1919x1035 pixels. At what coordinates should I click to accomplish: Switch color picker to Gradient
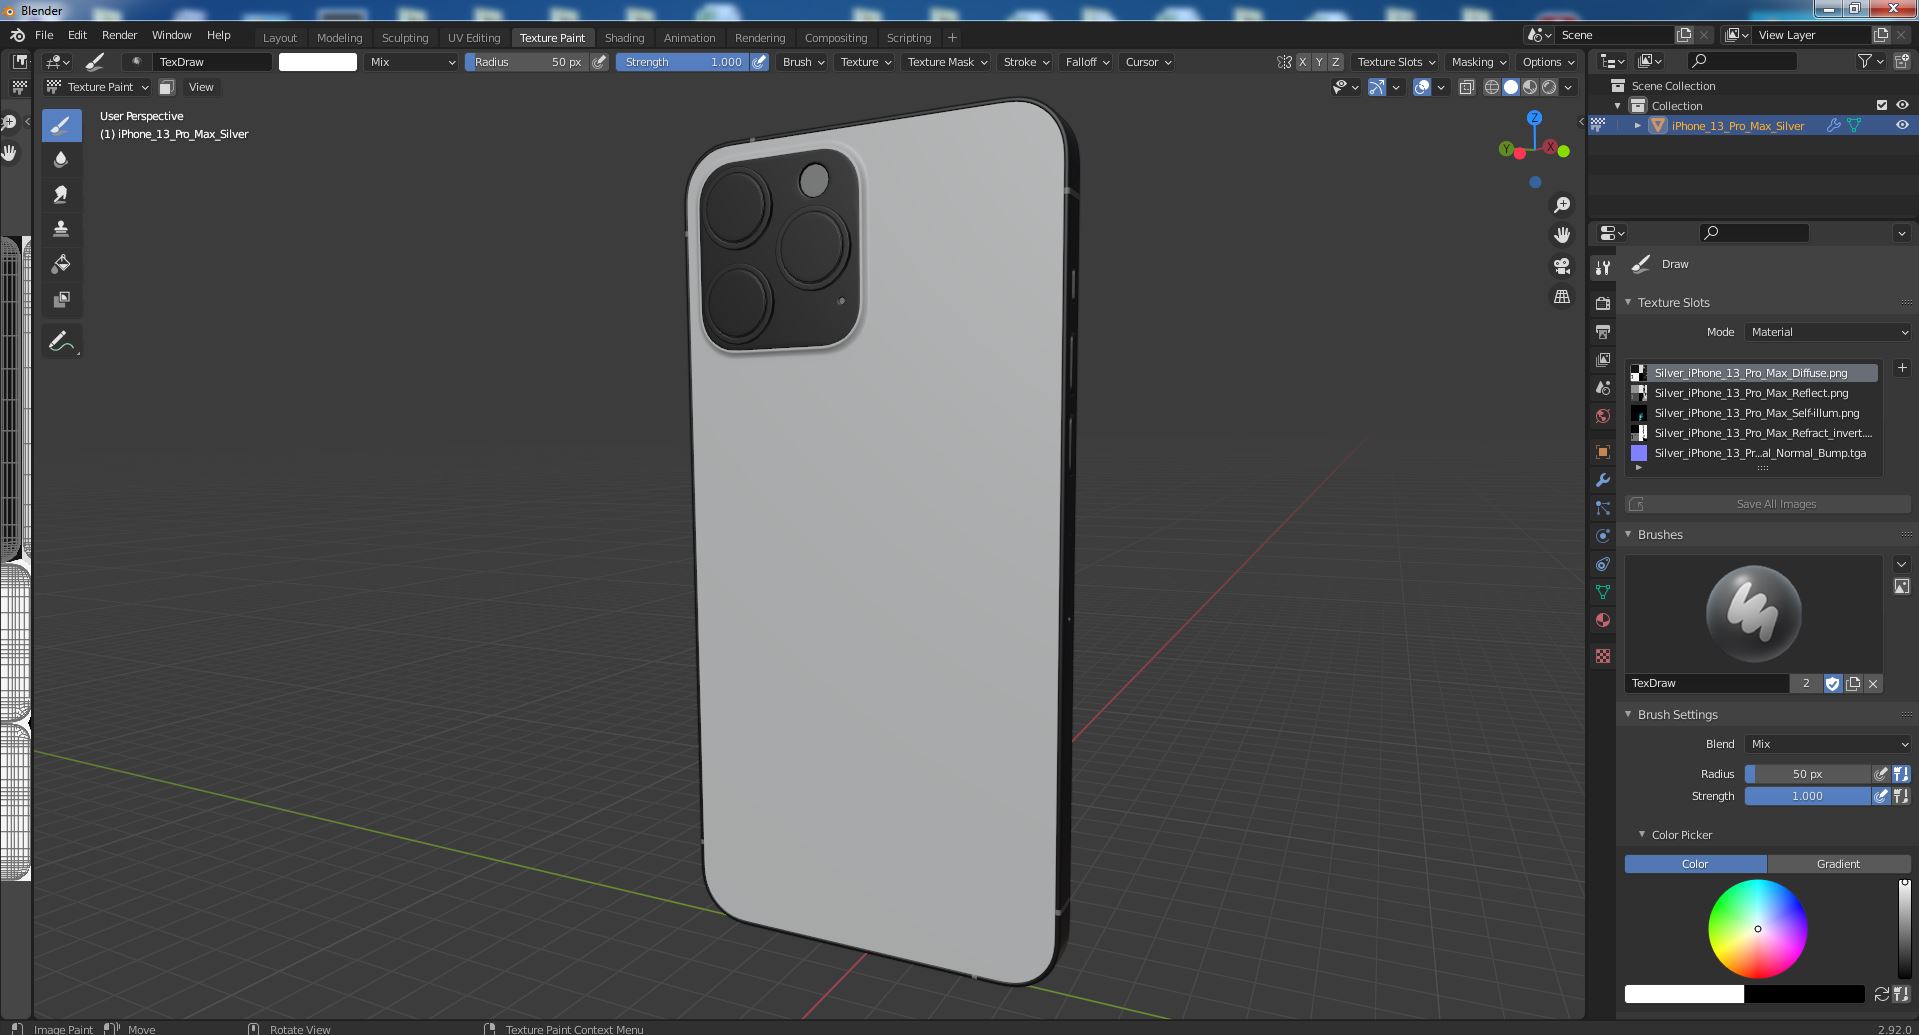[x=1838, y=864]
